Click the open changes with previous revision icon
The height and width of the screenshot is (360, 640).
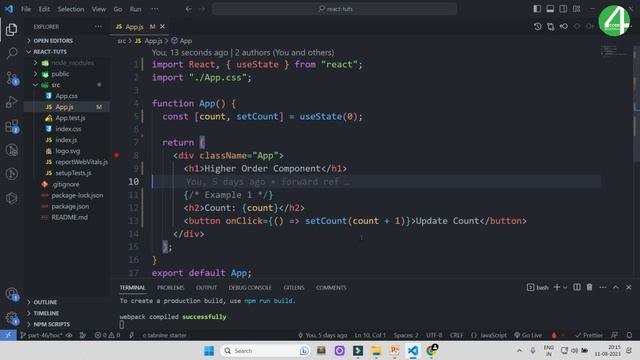pyautogui.click(x=564, y=27)
